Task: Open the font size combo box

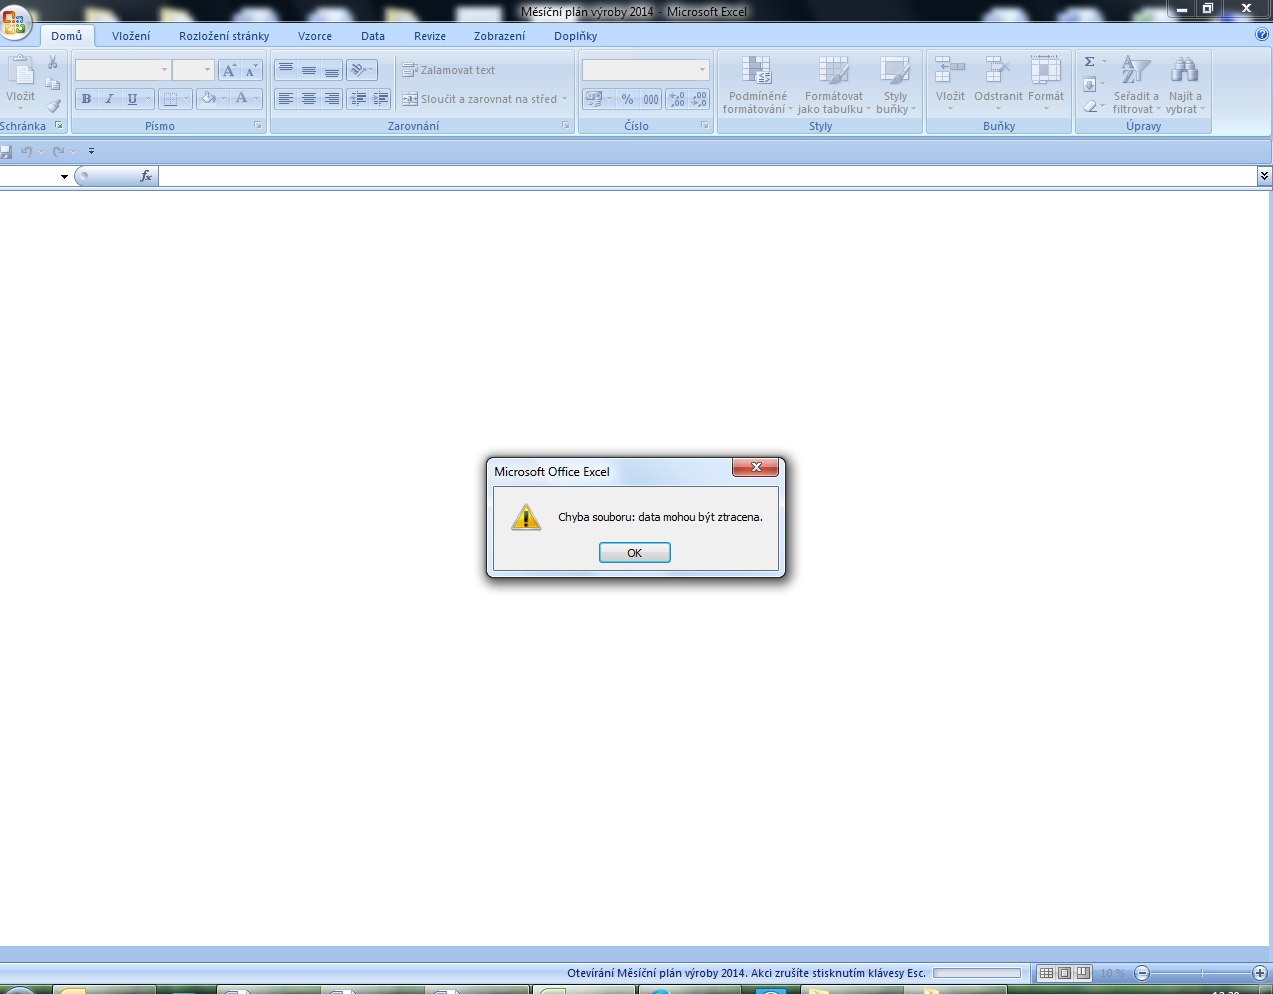Action: click(193, 70)
